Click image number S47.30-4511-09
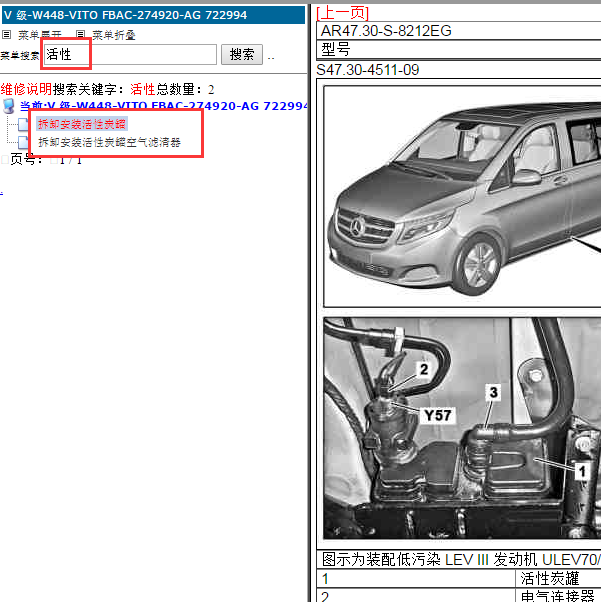The width and height of the screenshot is (601, 602). coord(368,70)
